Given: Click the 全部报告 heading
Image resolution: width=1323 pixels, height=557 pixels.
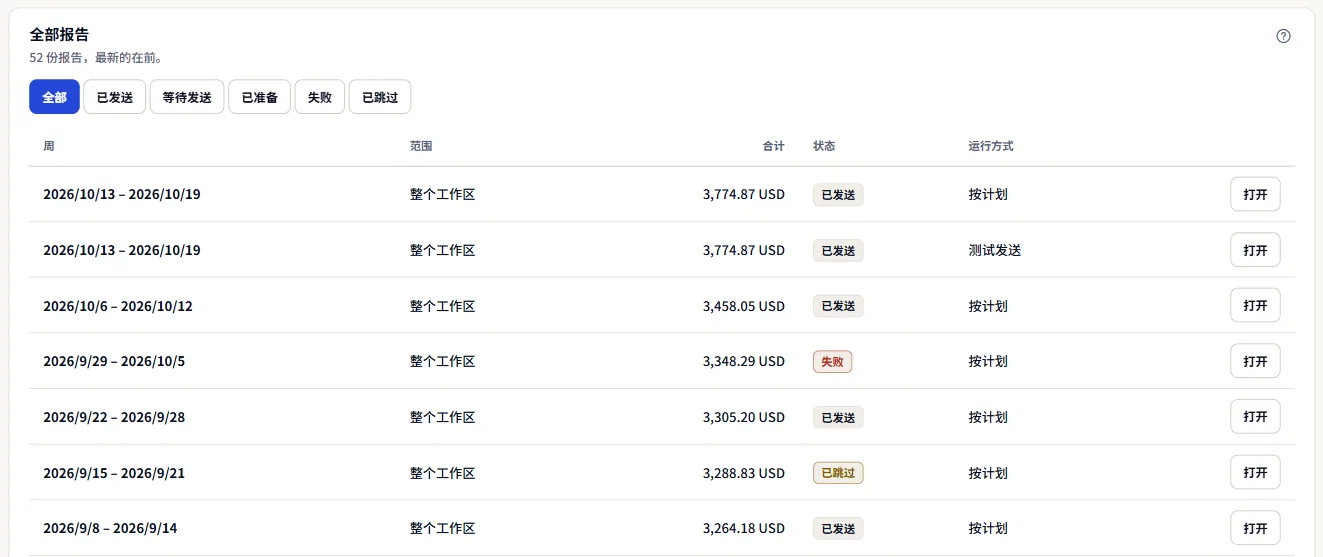Looking at the screenshot, I should [59, 35].
